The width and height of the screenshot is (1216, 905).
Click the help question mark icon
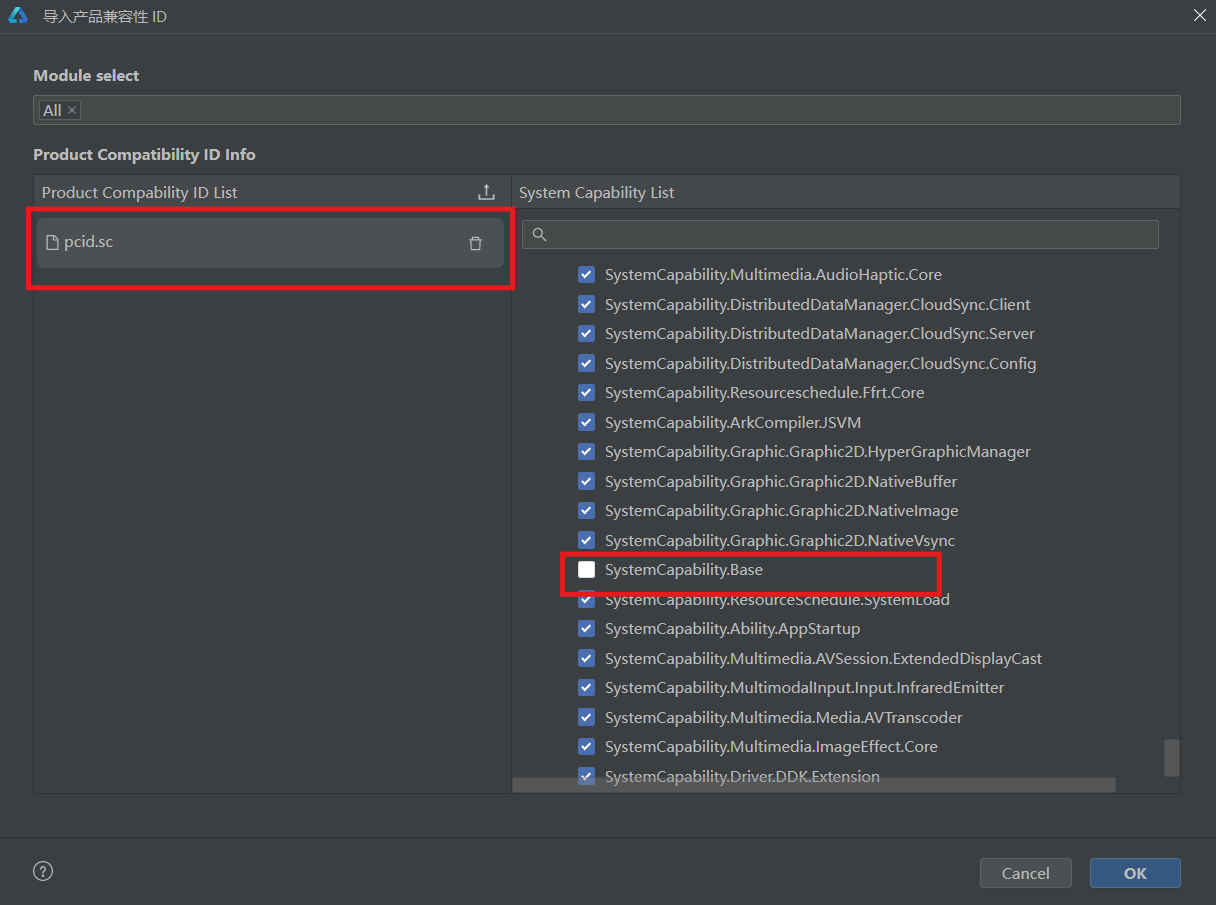[43, 871]
